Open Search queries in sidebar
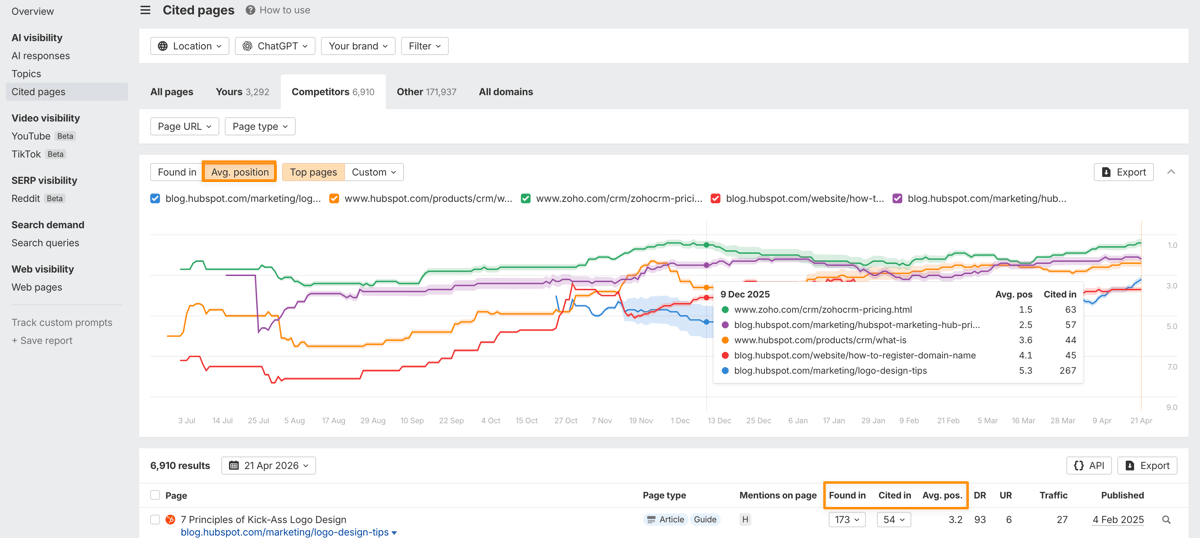 tap(45, 243)
